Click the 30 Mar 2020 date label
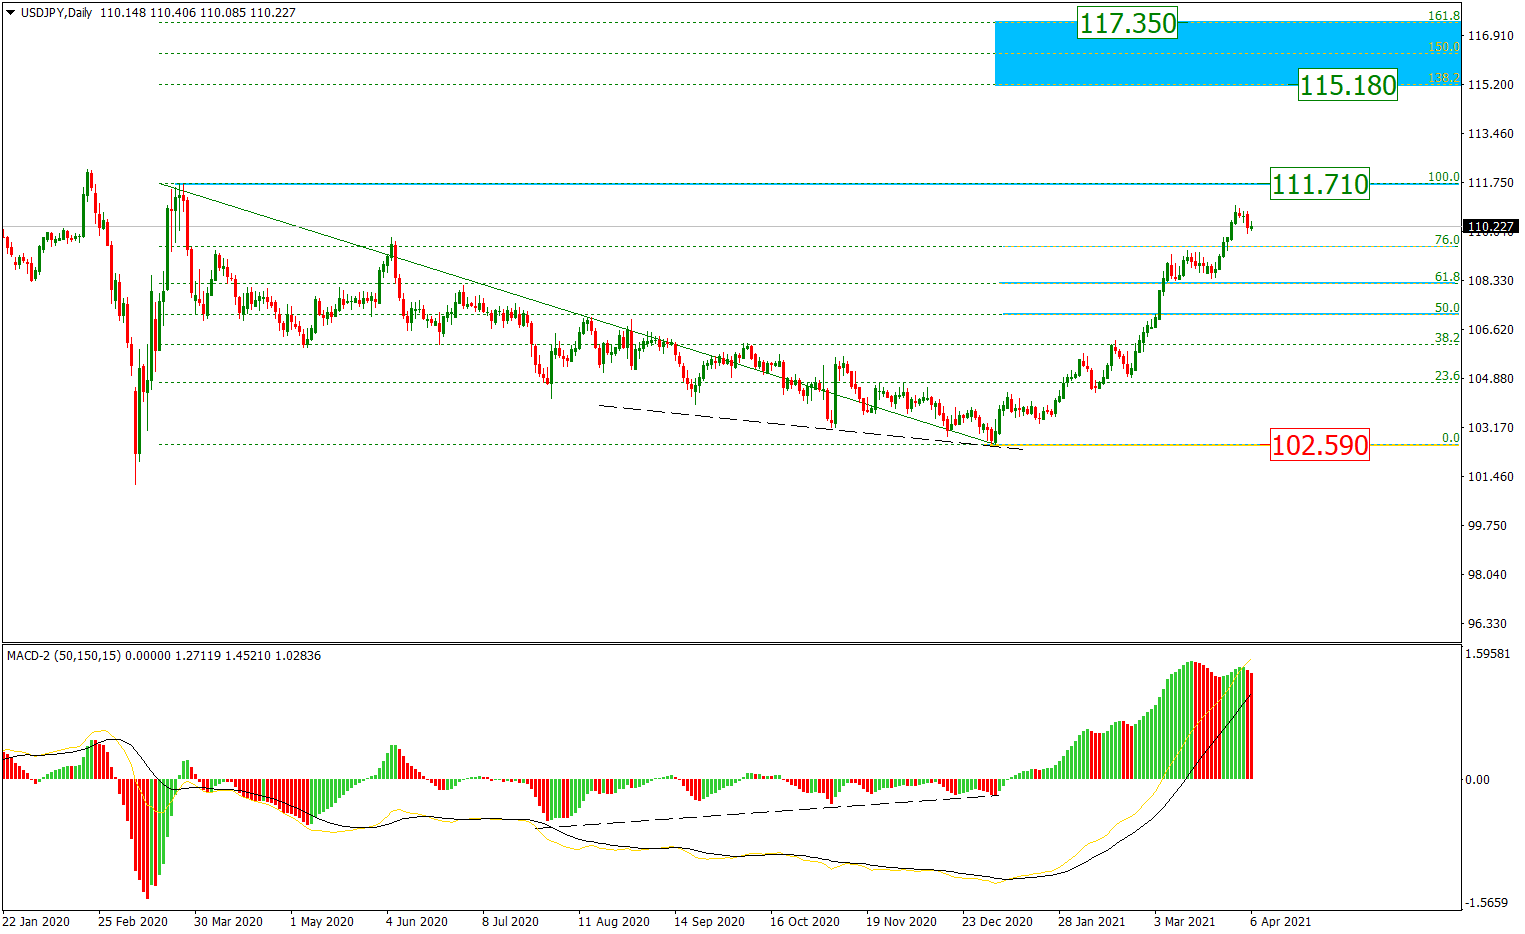This screenshot has height=934, width=1525. [228, 922]
